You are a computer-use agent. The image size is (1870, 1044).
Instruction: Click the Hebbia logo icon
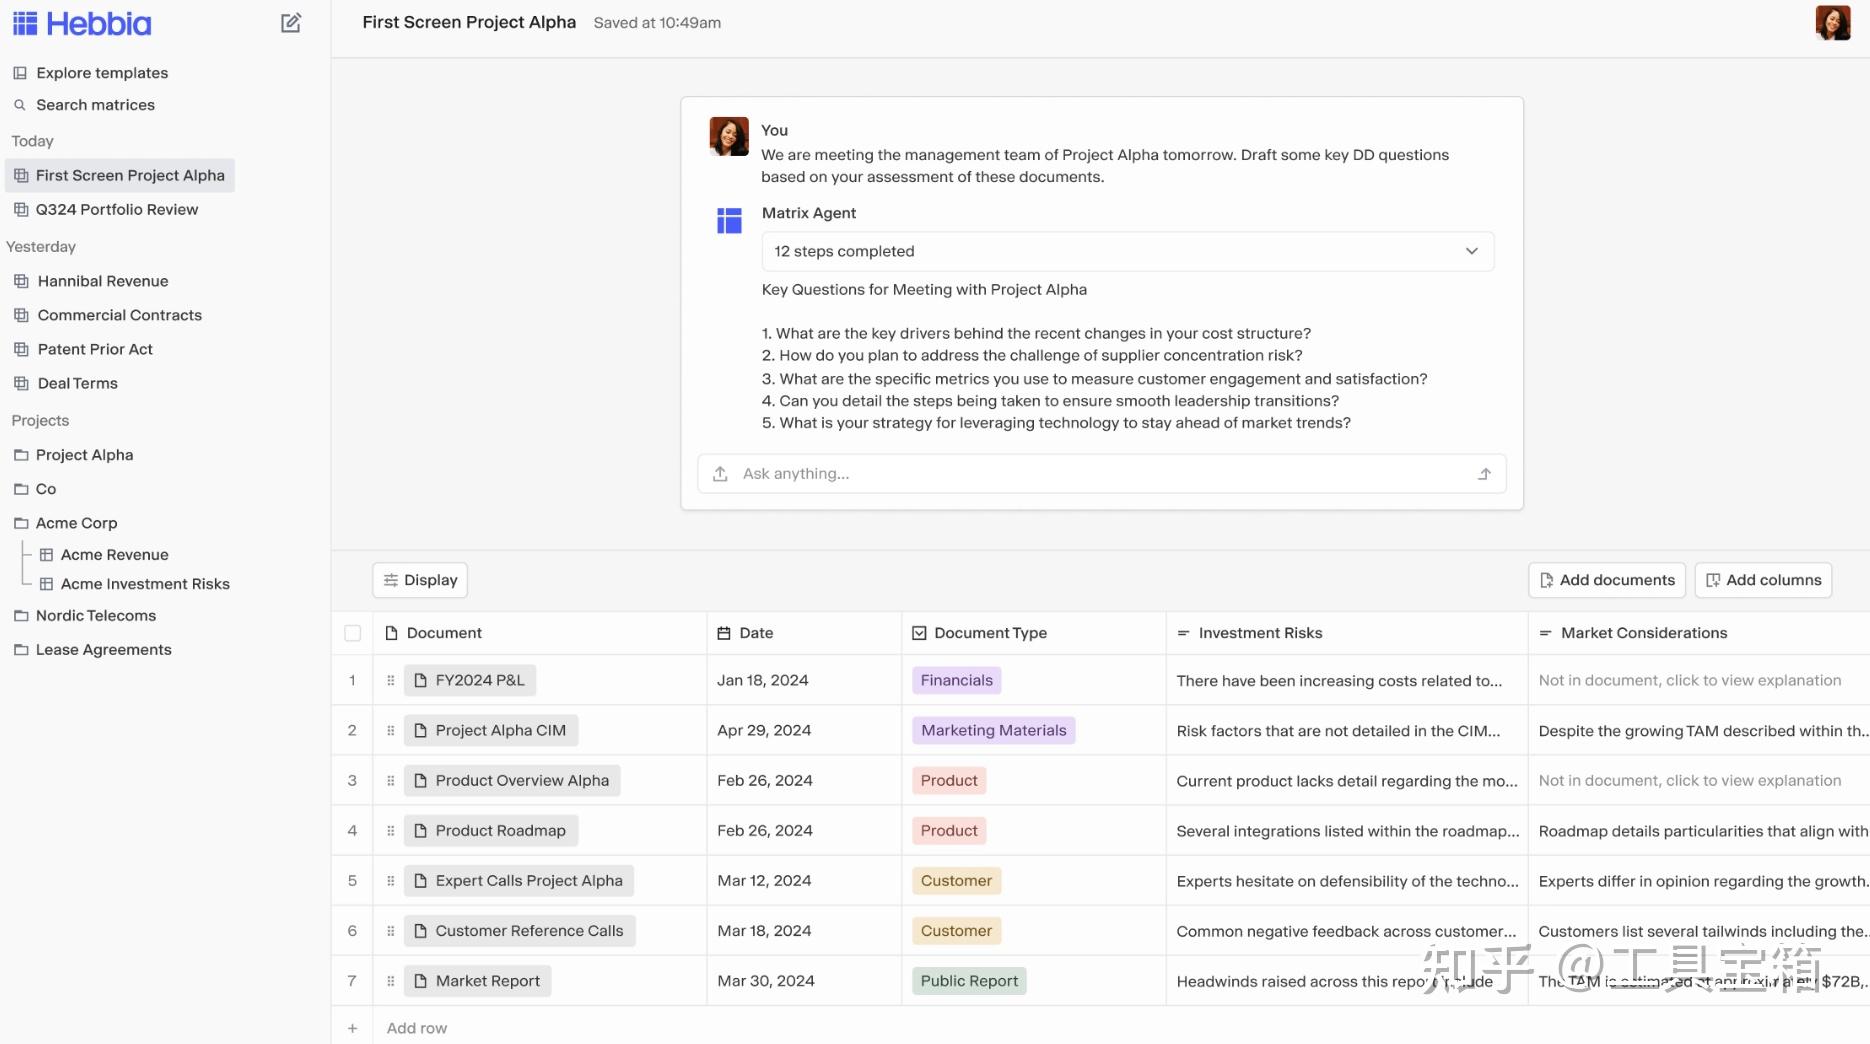coord(25,24)
